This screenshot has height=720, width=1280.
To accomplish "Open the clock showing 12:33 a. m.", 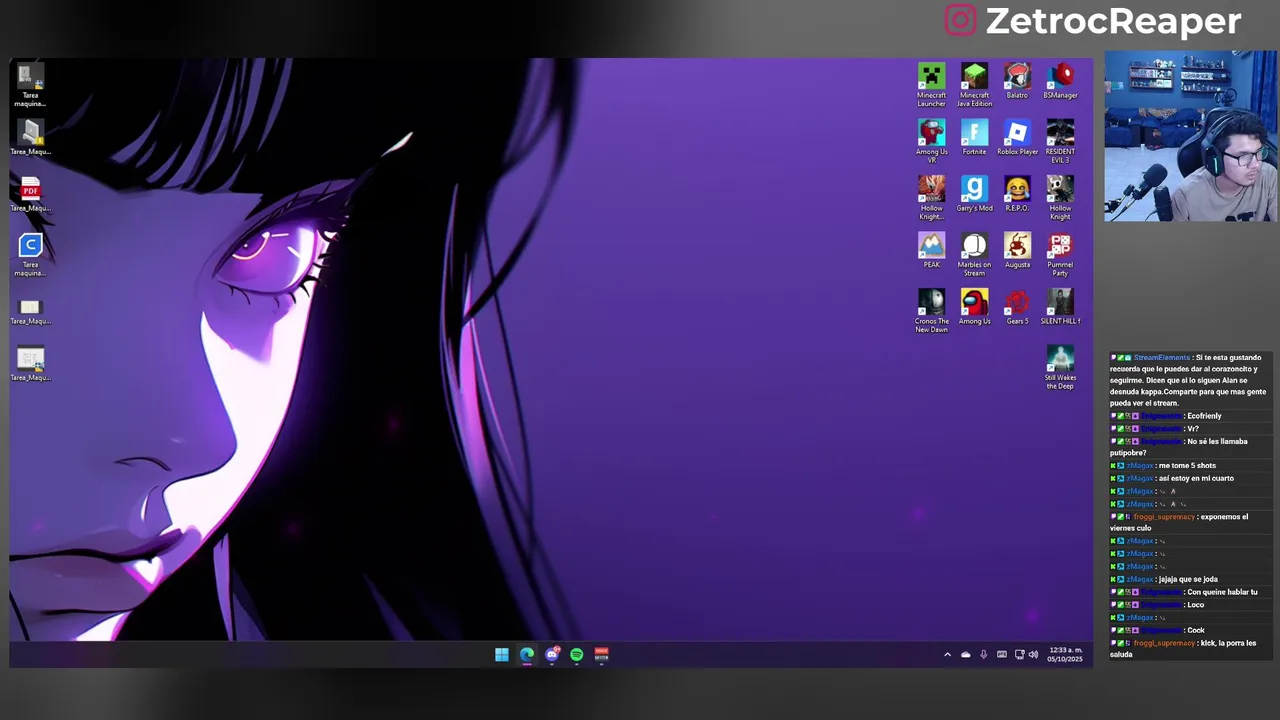I will tap(1065, 654).
